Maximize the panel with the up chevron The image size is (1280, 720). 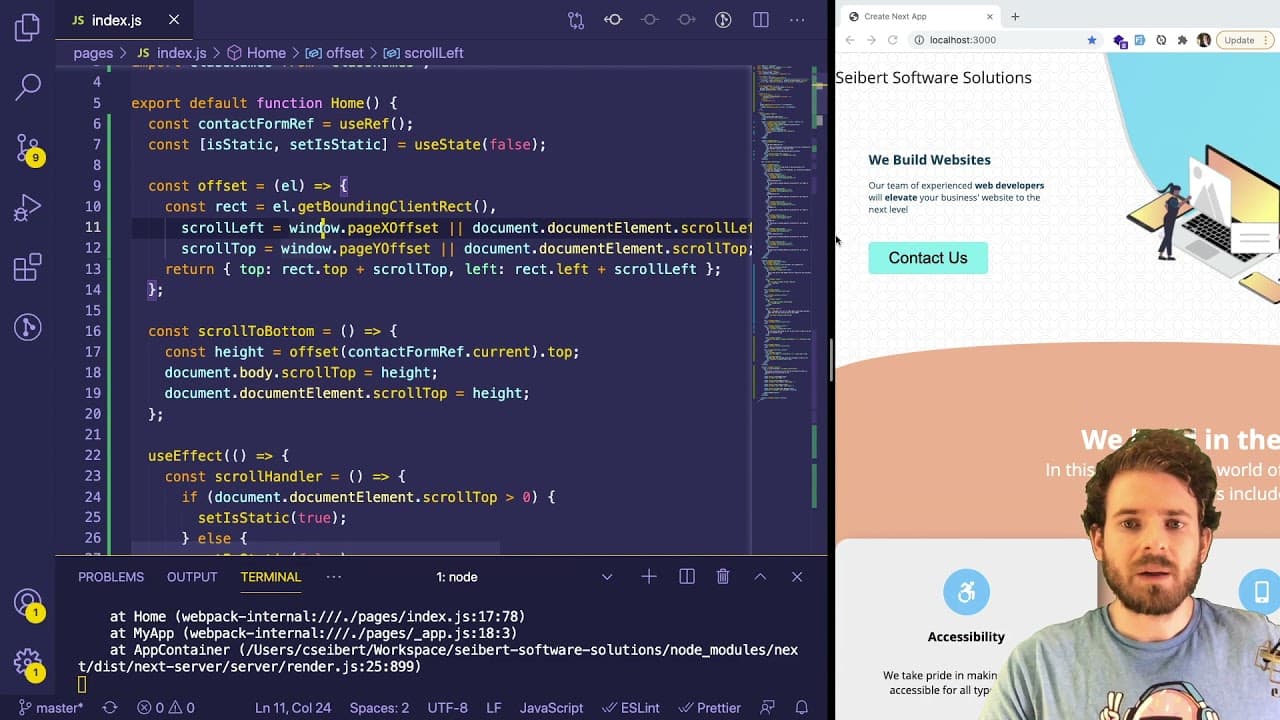click(760, 576)
